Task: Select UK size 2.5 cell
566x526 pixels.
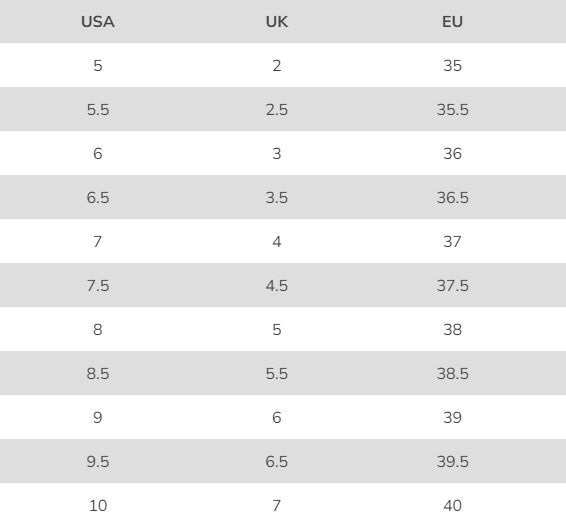Action: (277, 110)
